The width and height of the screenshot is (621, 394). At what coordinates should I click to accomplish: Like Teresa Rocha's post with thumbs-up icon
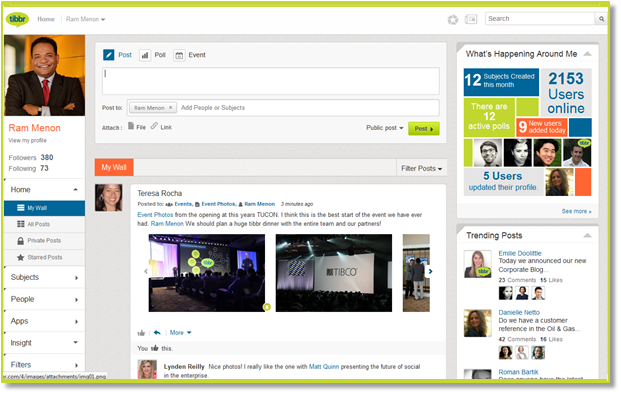coord(141,333)
